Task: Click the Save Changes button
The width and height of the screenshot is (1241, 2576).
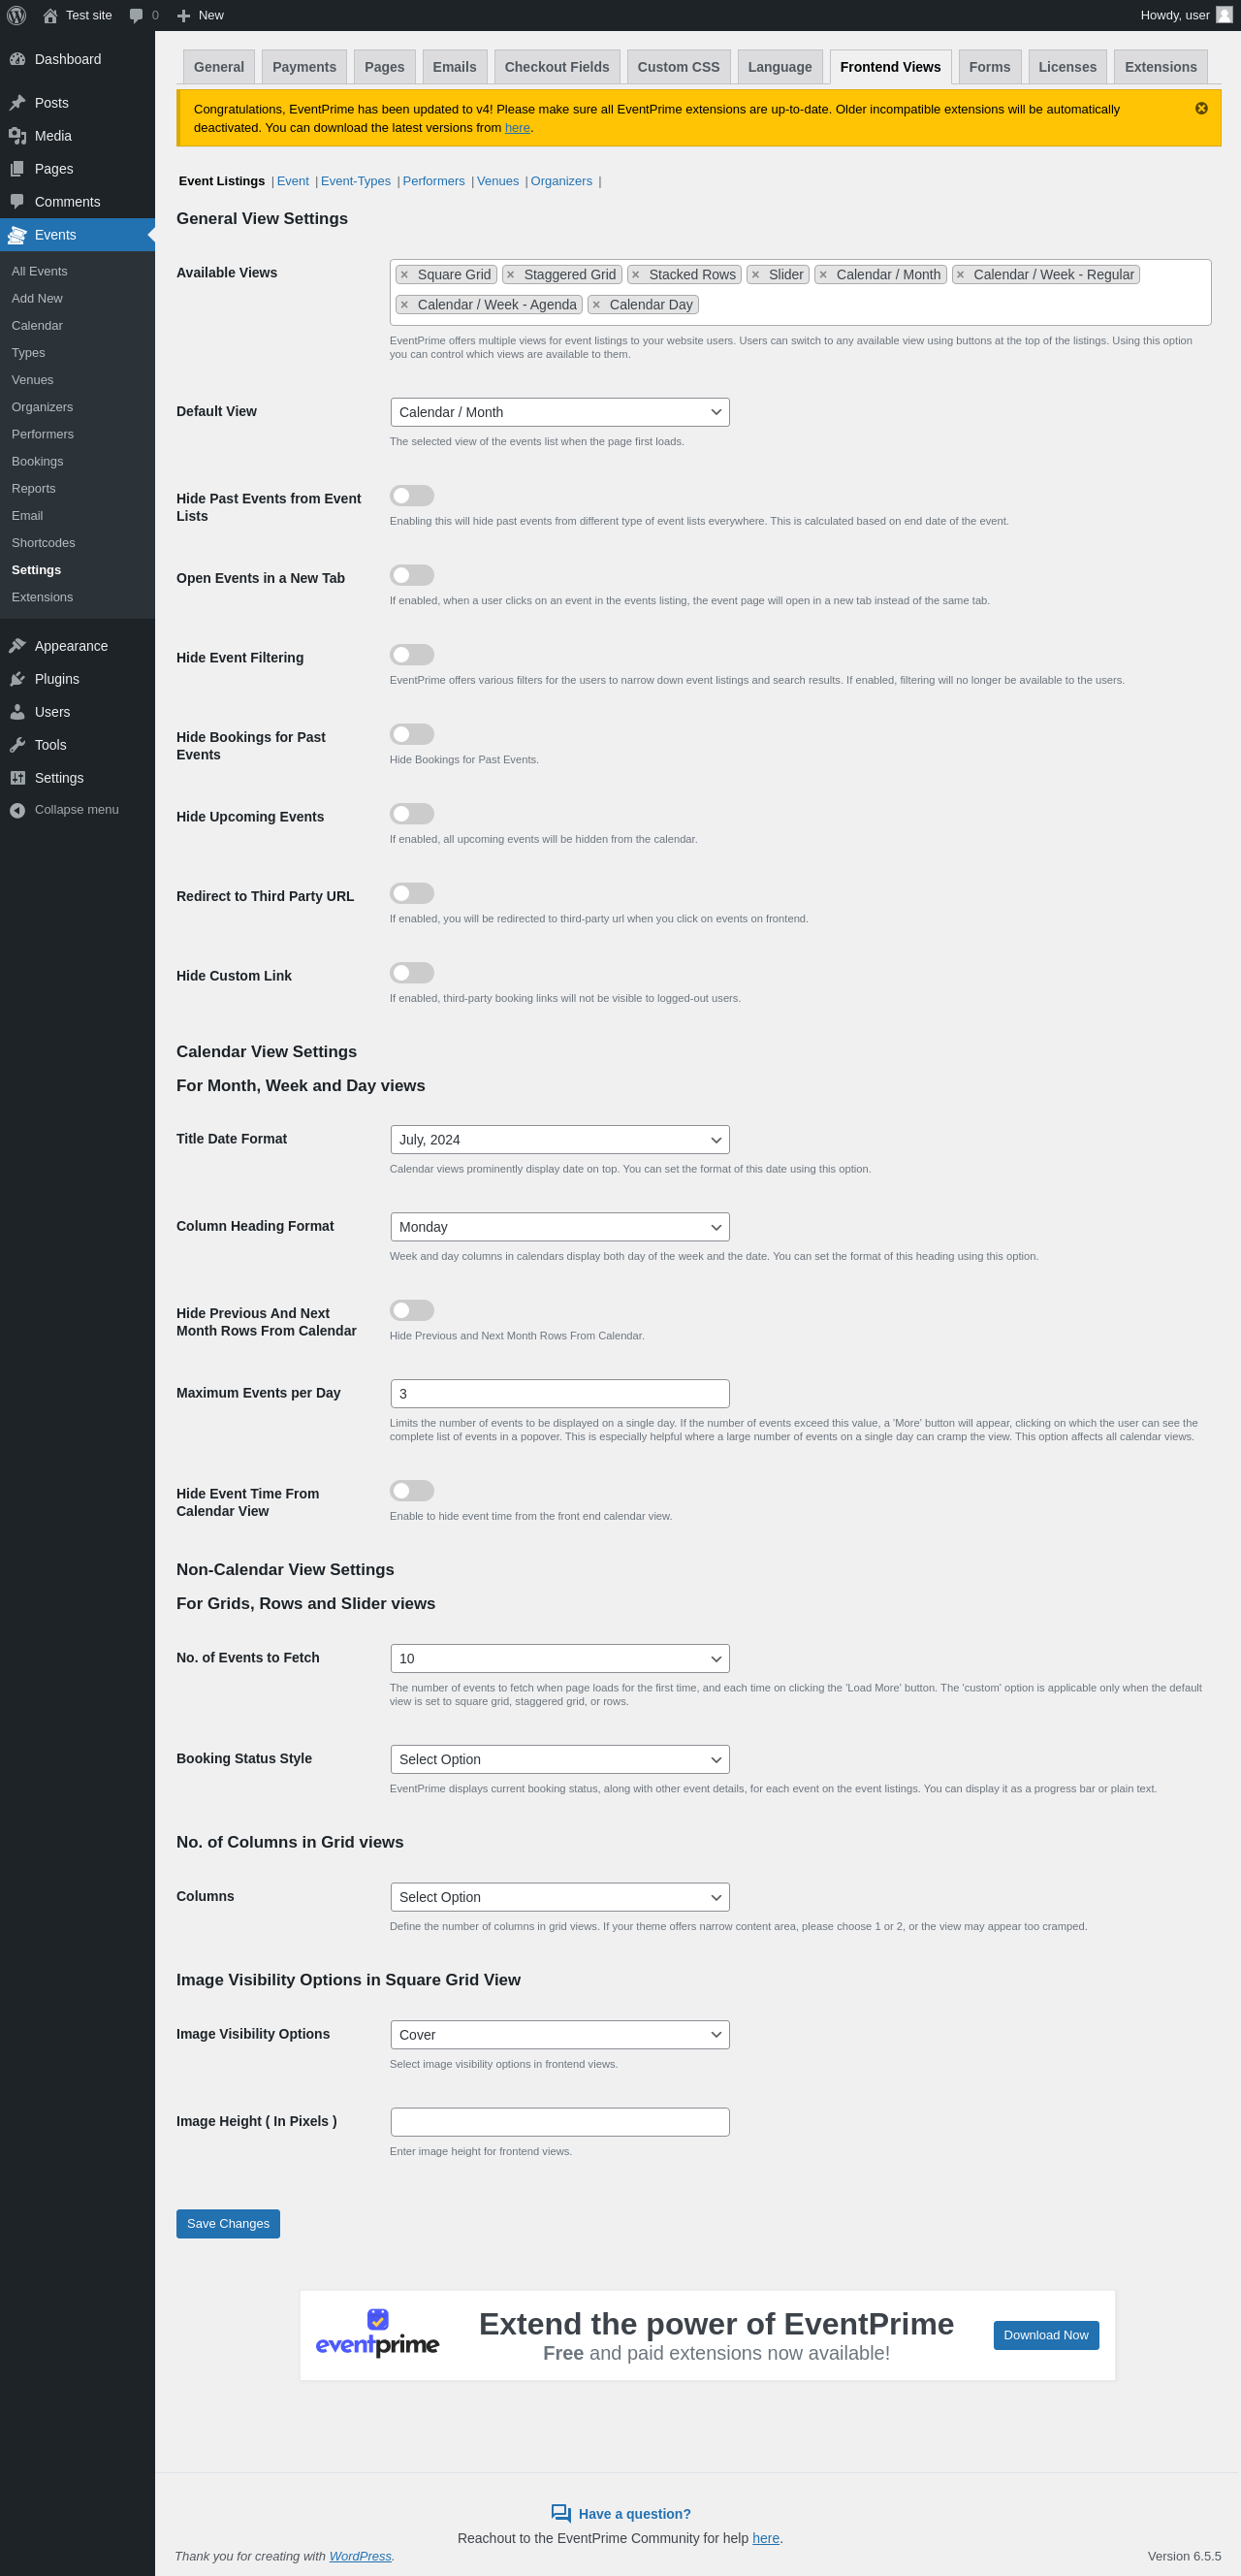Action: (228, 2223)
